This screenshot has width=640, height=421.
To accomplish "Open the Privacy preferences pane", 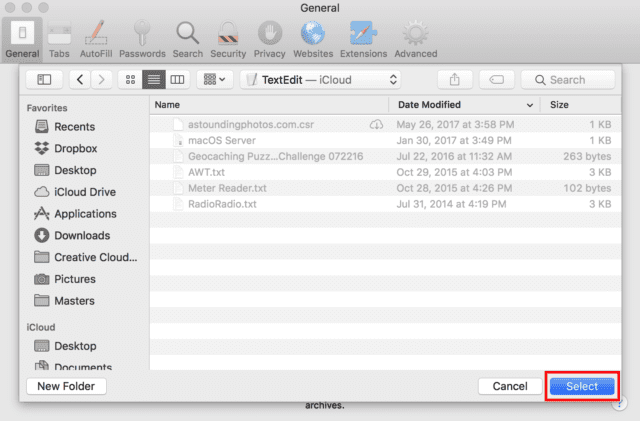I will point(269,38).
